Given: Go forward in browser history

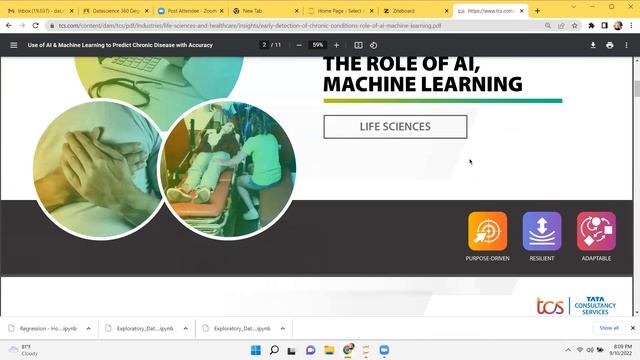Looking at the screenshot, I should tap(22, 25).
